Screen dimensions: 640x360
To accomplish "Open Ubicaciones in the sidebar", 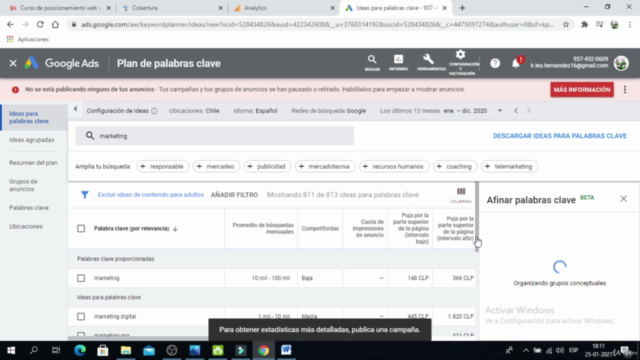I will click(x=26, y=227).
